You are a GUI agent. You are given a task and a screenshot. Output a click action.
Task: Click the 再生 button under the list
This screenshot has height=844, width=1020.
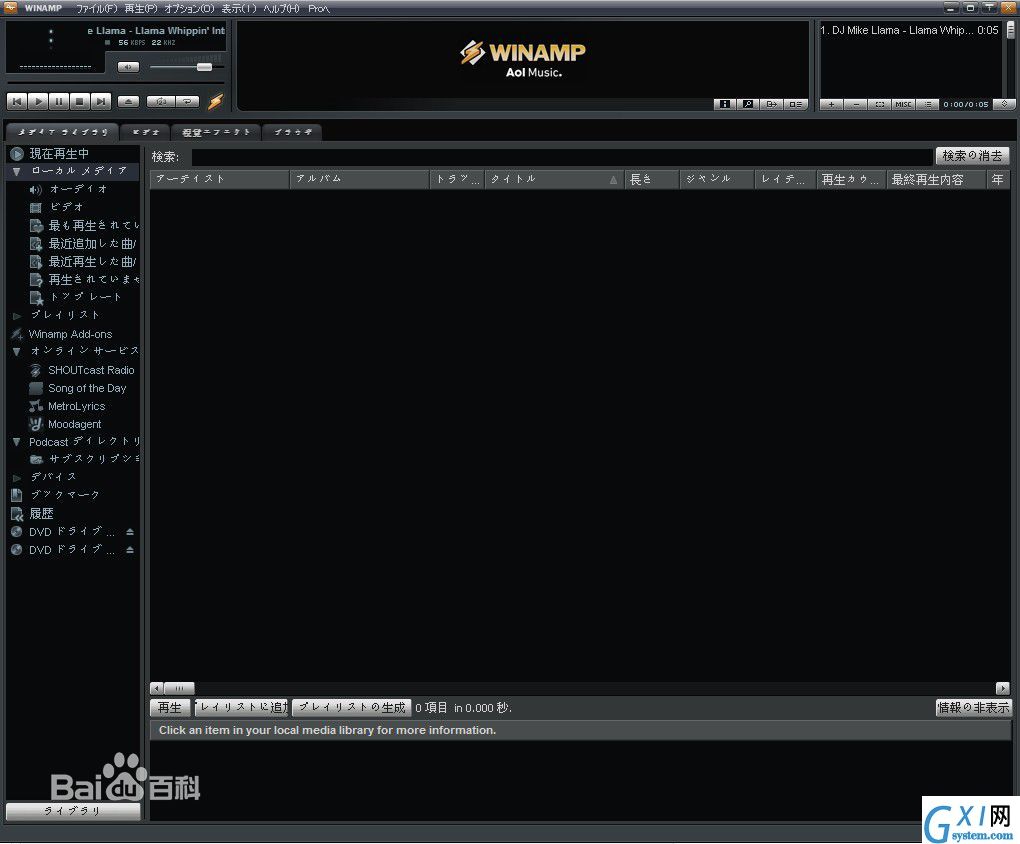170,707
